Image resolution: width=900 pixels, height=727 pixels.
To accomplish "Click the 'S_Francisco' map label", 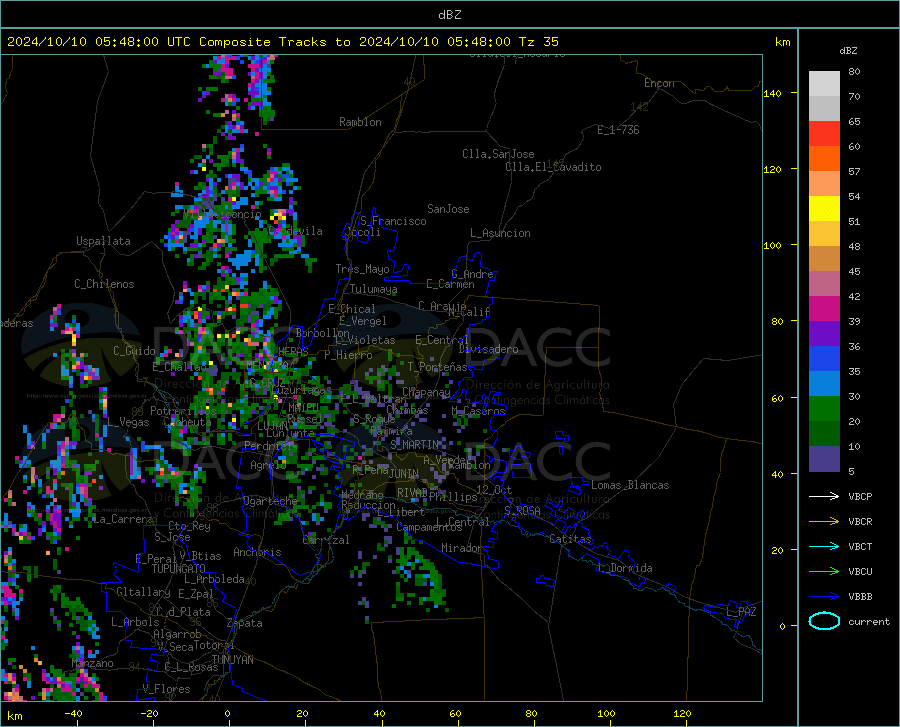I will tap(393, 221).
